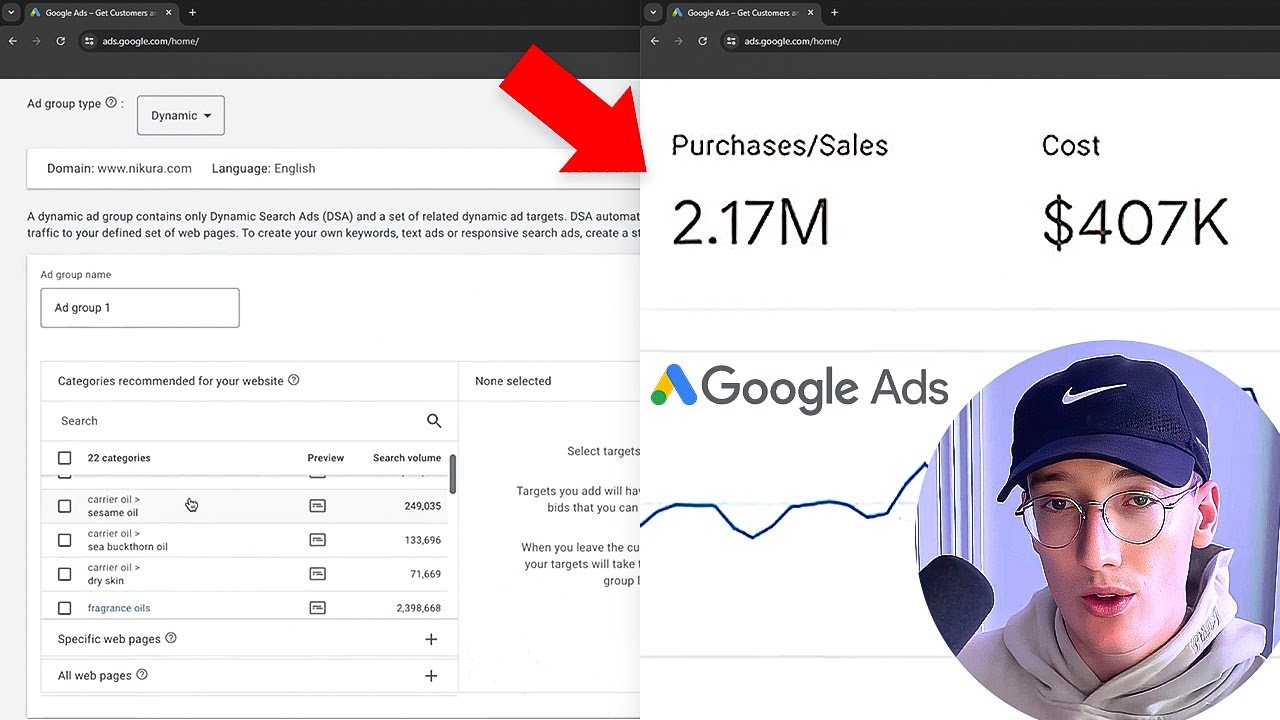Open tab search chevron in right browser window
This screenshot has width=1280, height=720.
653,13
